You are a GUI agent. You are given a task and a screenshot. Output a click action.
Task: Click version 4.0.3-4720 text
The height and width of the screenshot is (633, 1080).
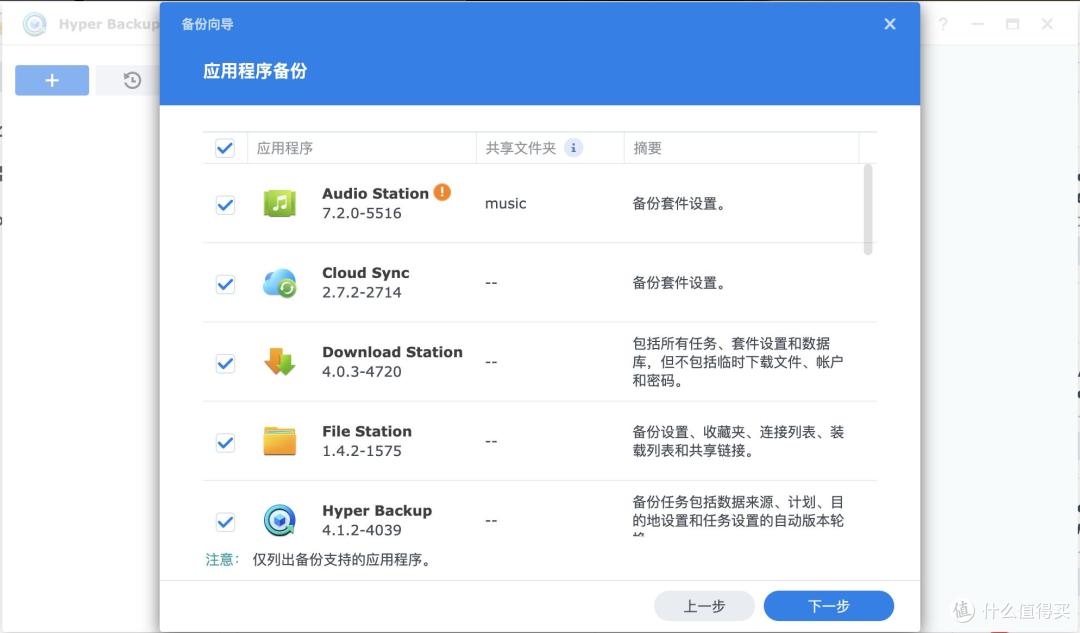(362, 372)
